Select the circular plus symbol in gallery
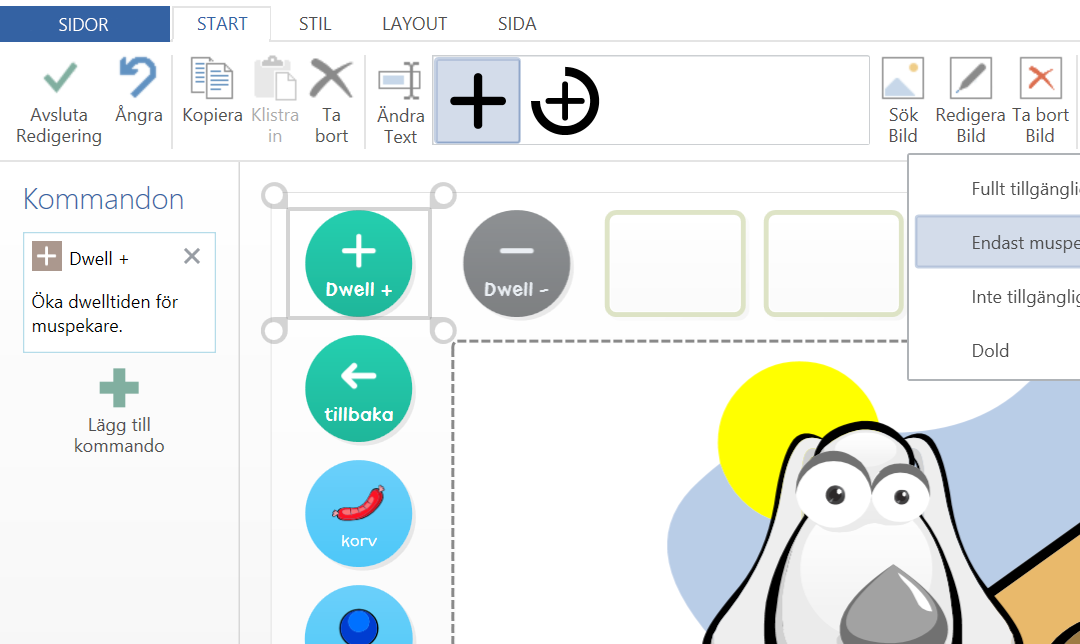Image resolution: width=1080 pixels, height=644 pixels. click(x=565, y=101)
